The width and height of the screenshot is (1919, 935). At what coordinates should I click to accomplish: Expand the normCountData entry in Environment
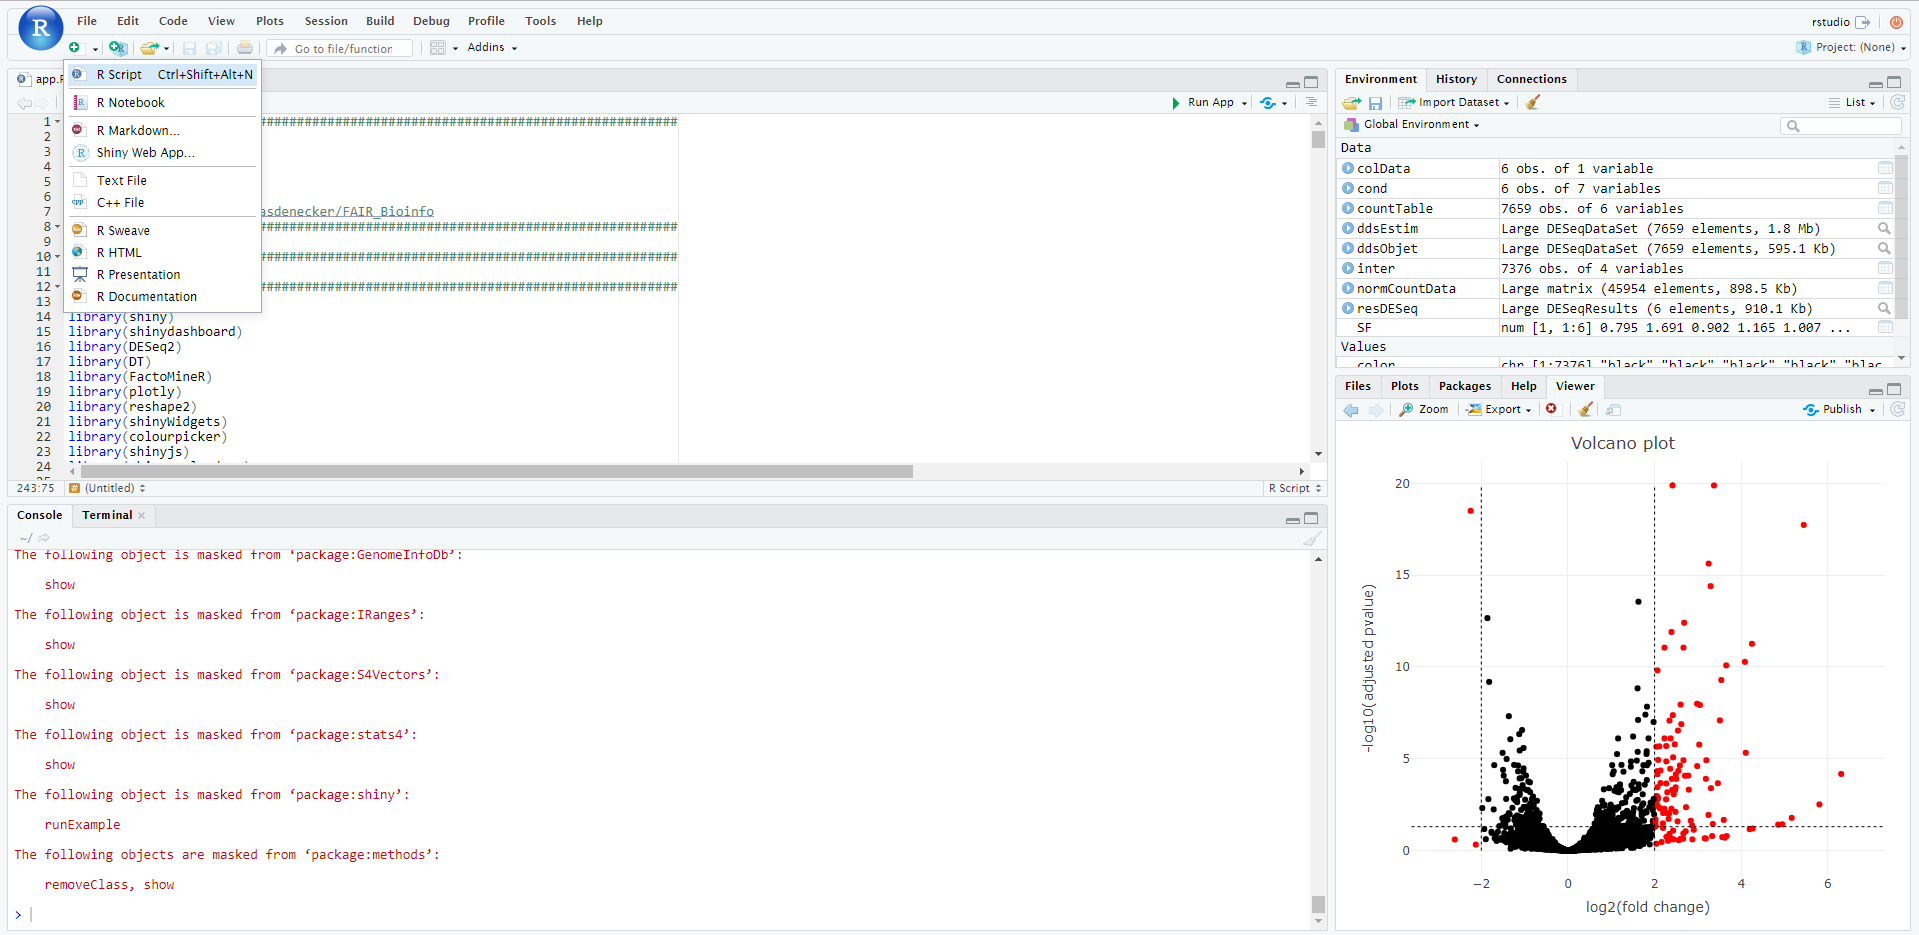click(1348, 288)
